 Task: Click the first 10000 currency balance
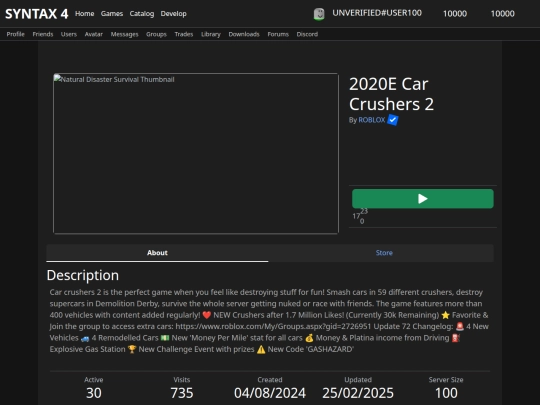tap(455, 13)
